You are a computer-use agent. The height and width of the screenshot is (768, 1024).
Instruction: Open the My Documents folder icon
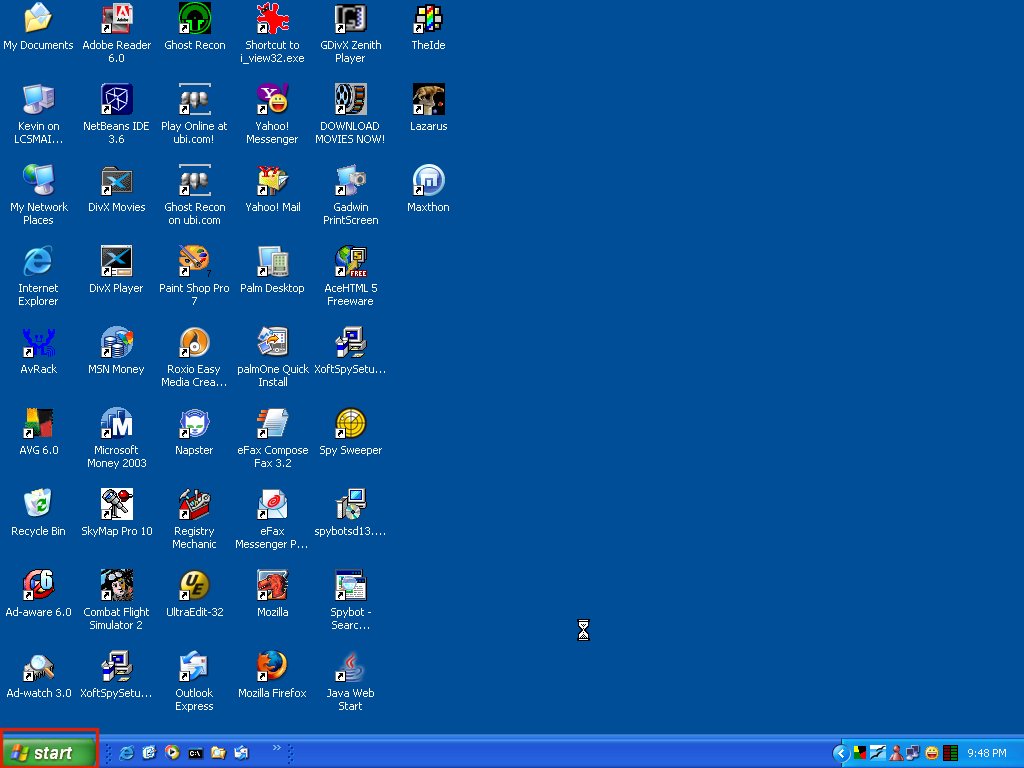[38, 18]
